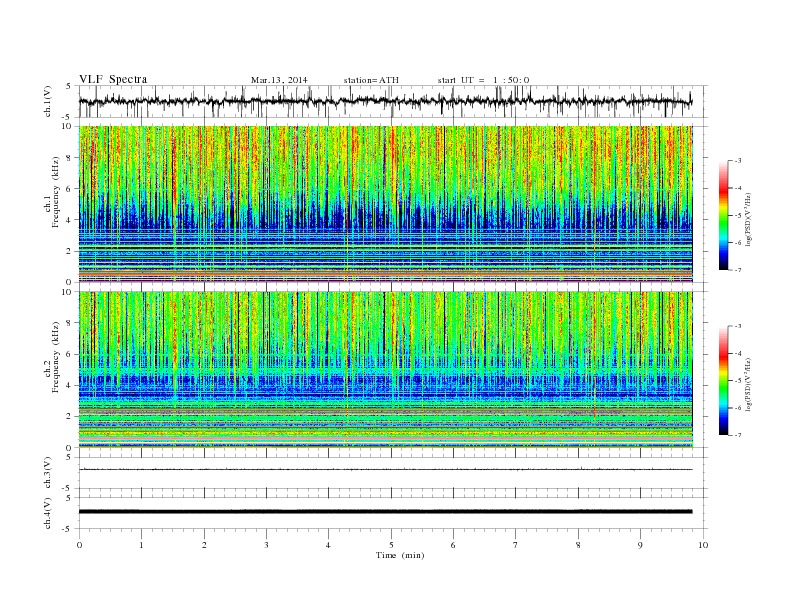Click time axis tick label '0'
The height and width of the screenshot is (612, 792).
tap(79, 545)
